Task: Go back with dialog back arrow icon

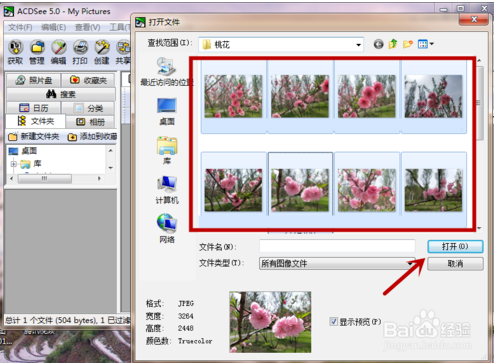Action: pyautogui.click(x=378, y=44)
